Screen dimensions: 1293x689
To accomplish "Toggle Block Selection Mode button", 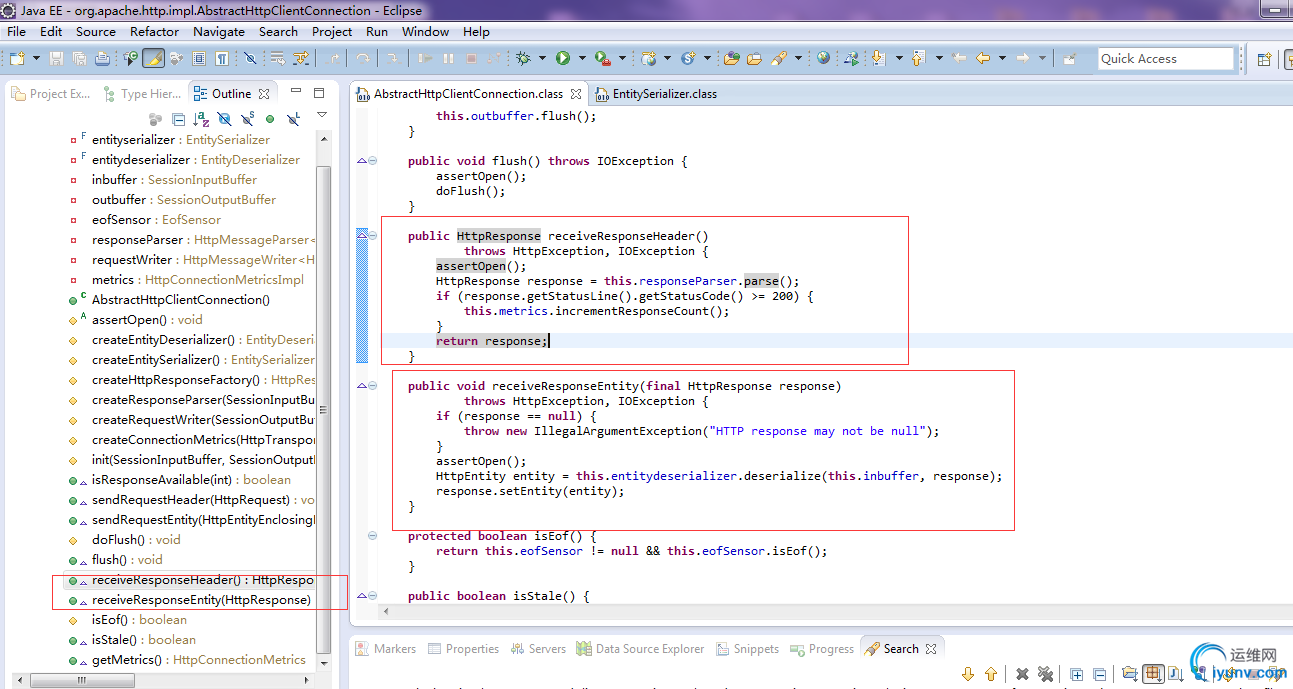I will click(199, 58).
